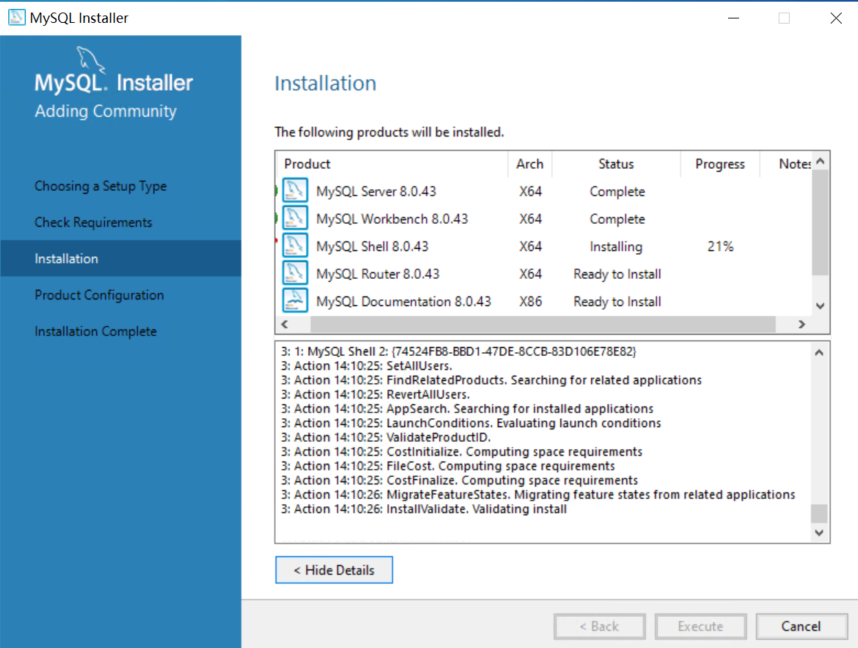Click the product table horizontal scrollbar thumb
This screenshot has height=648, width=858.
pos(543,324)
